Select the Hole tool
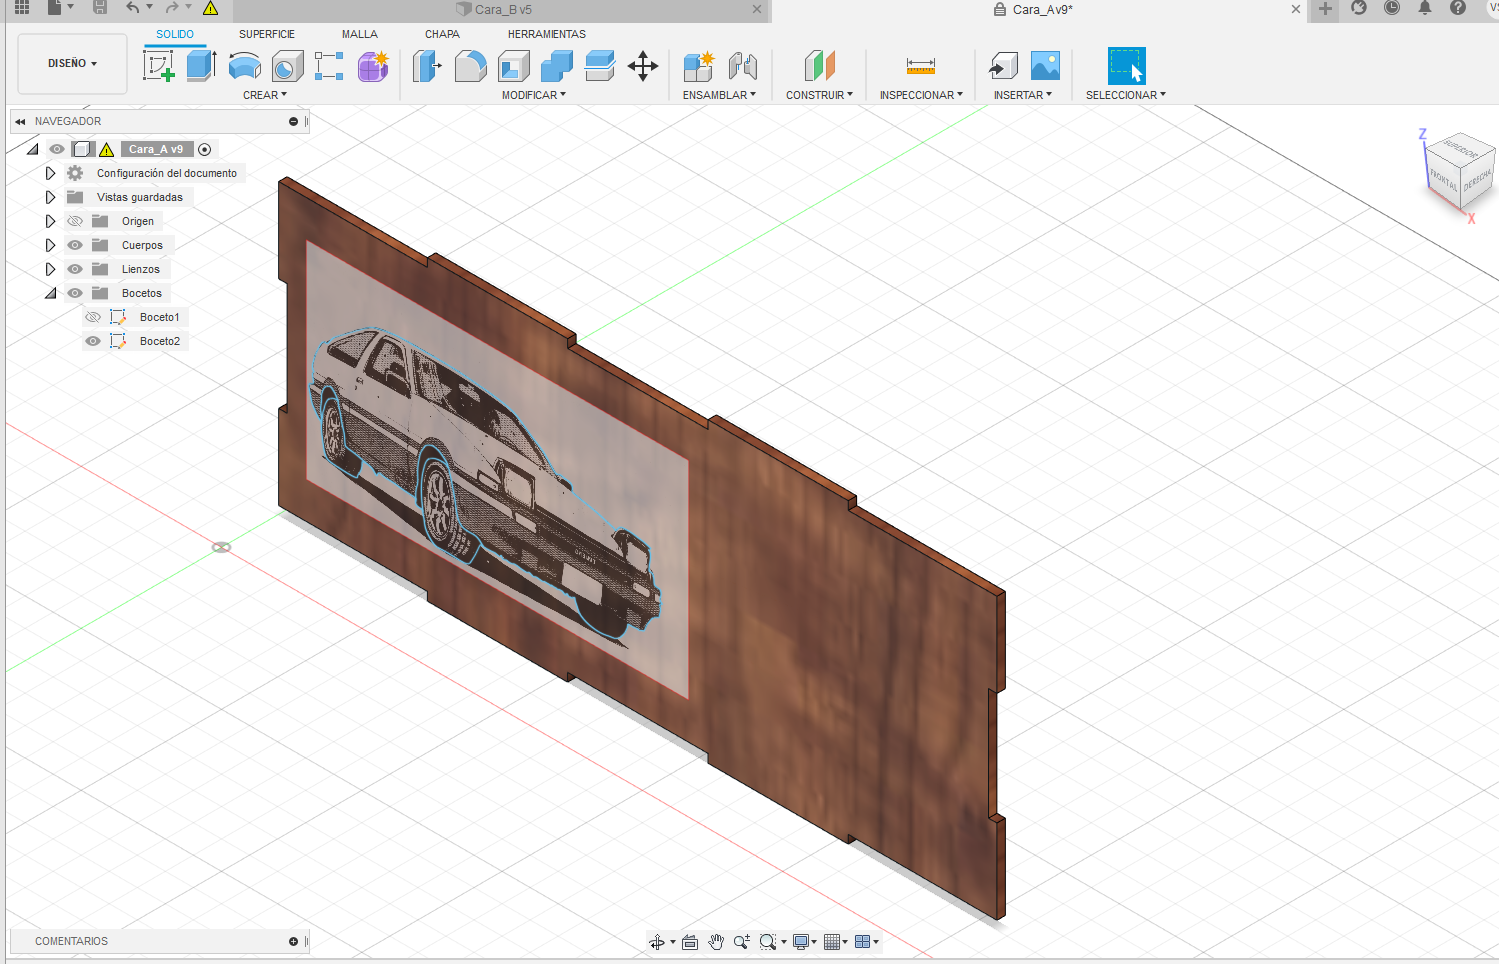 [x=288, y=66]
